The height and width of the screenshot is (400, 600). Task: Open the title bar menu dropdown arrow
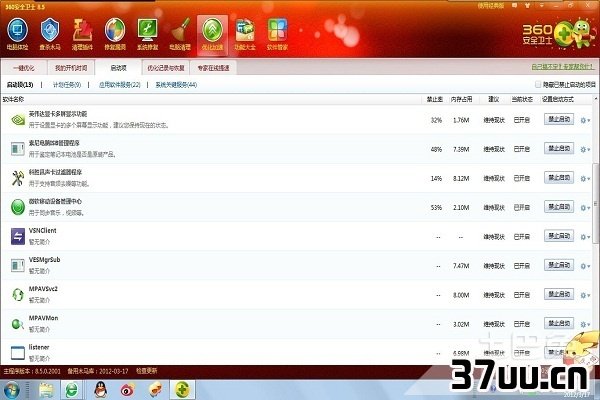coord(541,5)
